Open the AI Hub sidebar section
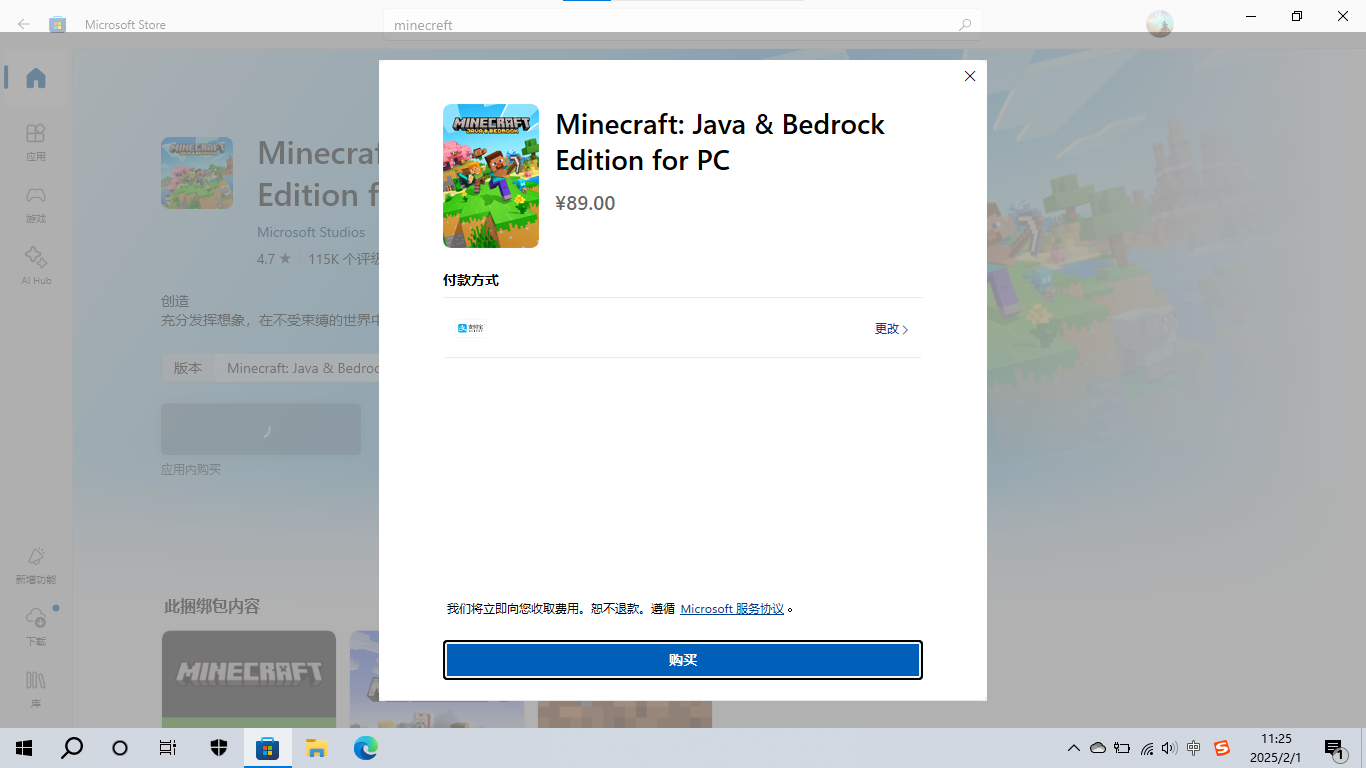Viewport: 1366px width, 768px height. pyautogui.click(x=35, y=267)
